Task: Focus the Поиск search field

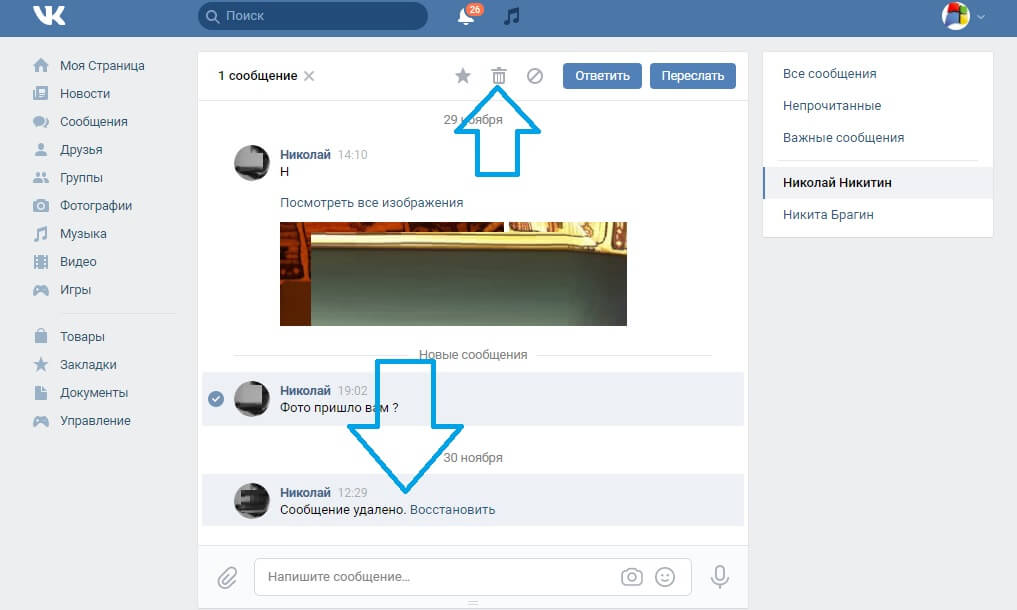Action: pyautogui.click(x=313, y=16)
